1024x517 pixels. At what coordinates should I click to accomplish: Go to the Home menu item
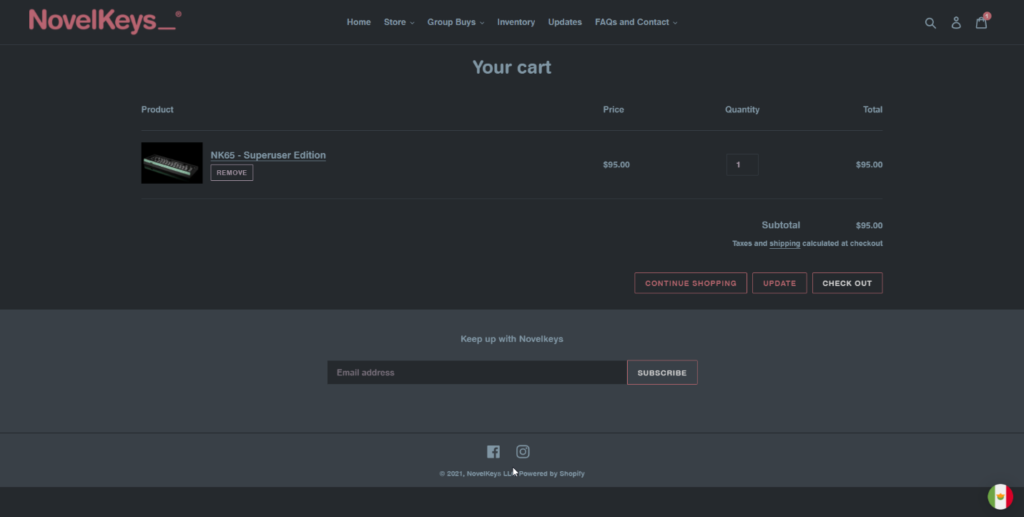(x=359, y=22)
